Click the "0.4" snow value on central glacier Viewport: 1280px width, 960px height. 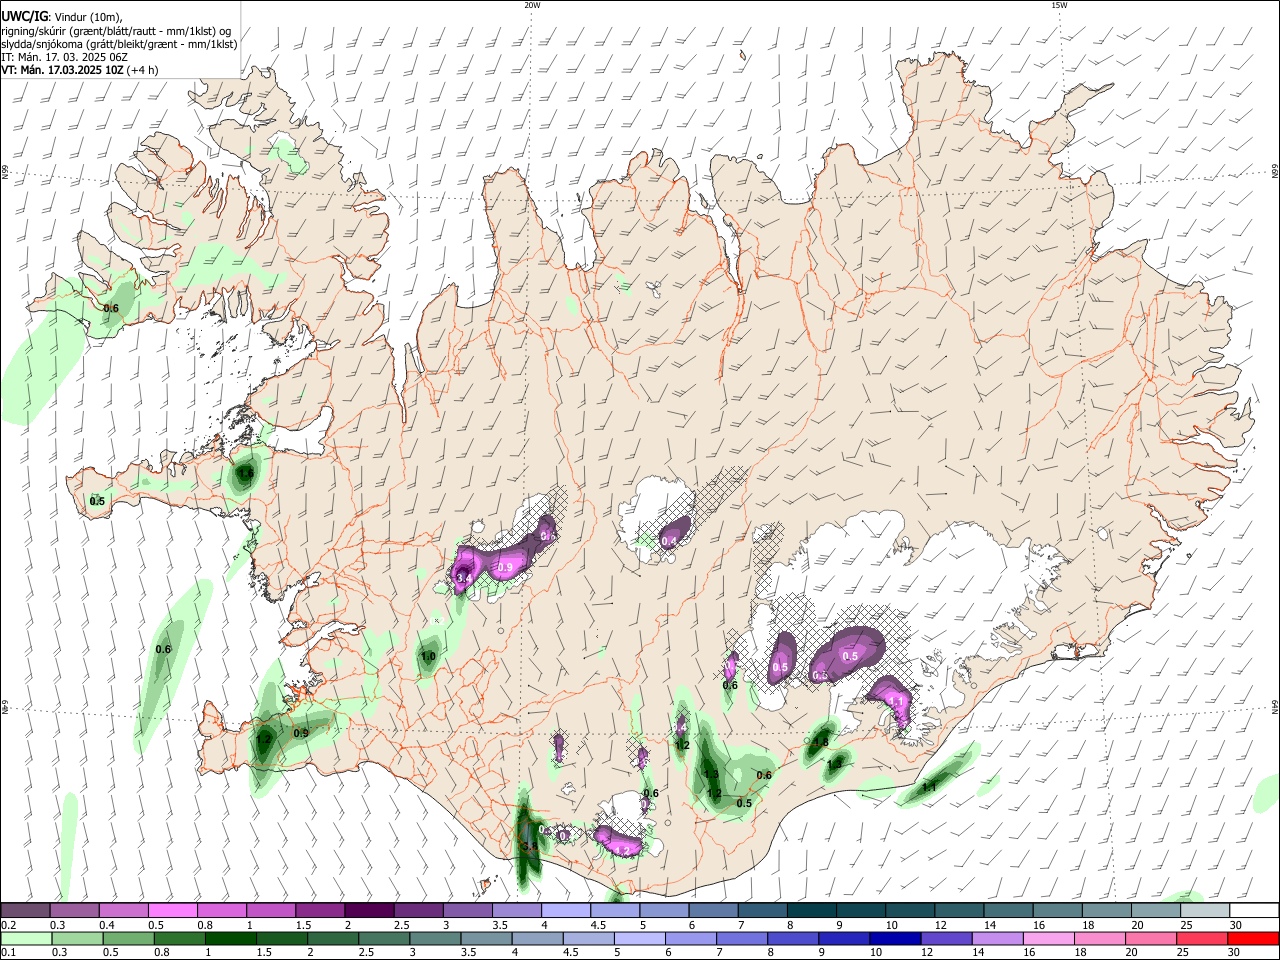click(670, 542)
